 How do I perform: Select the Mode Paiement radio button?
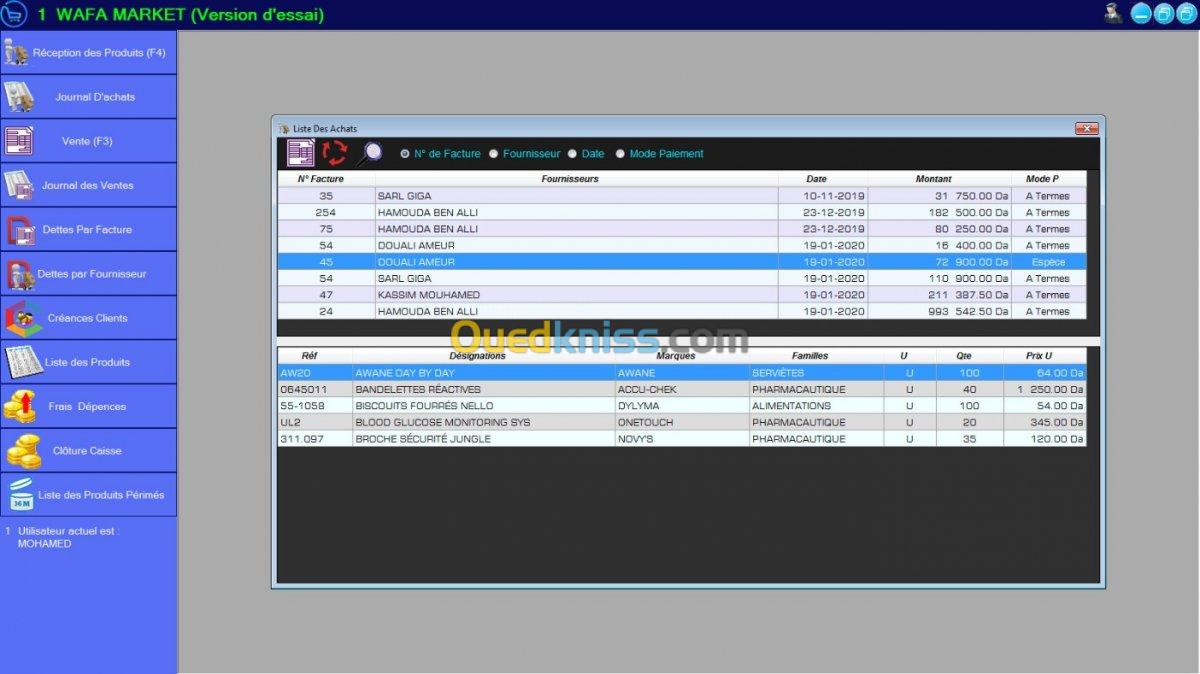click(620, 154)
